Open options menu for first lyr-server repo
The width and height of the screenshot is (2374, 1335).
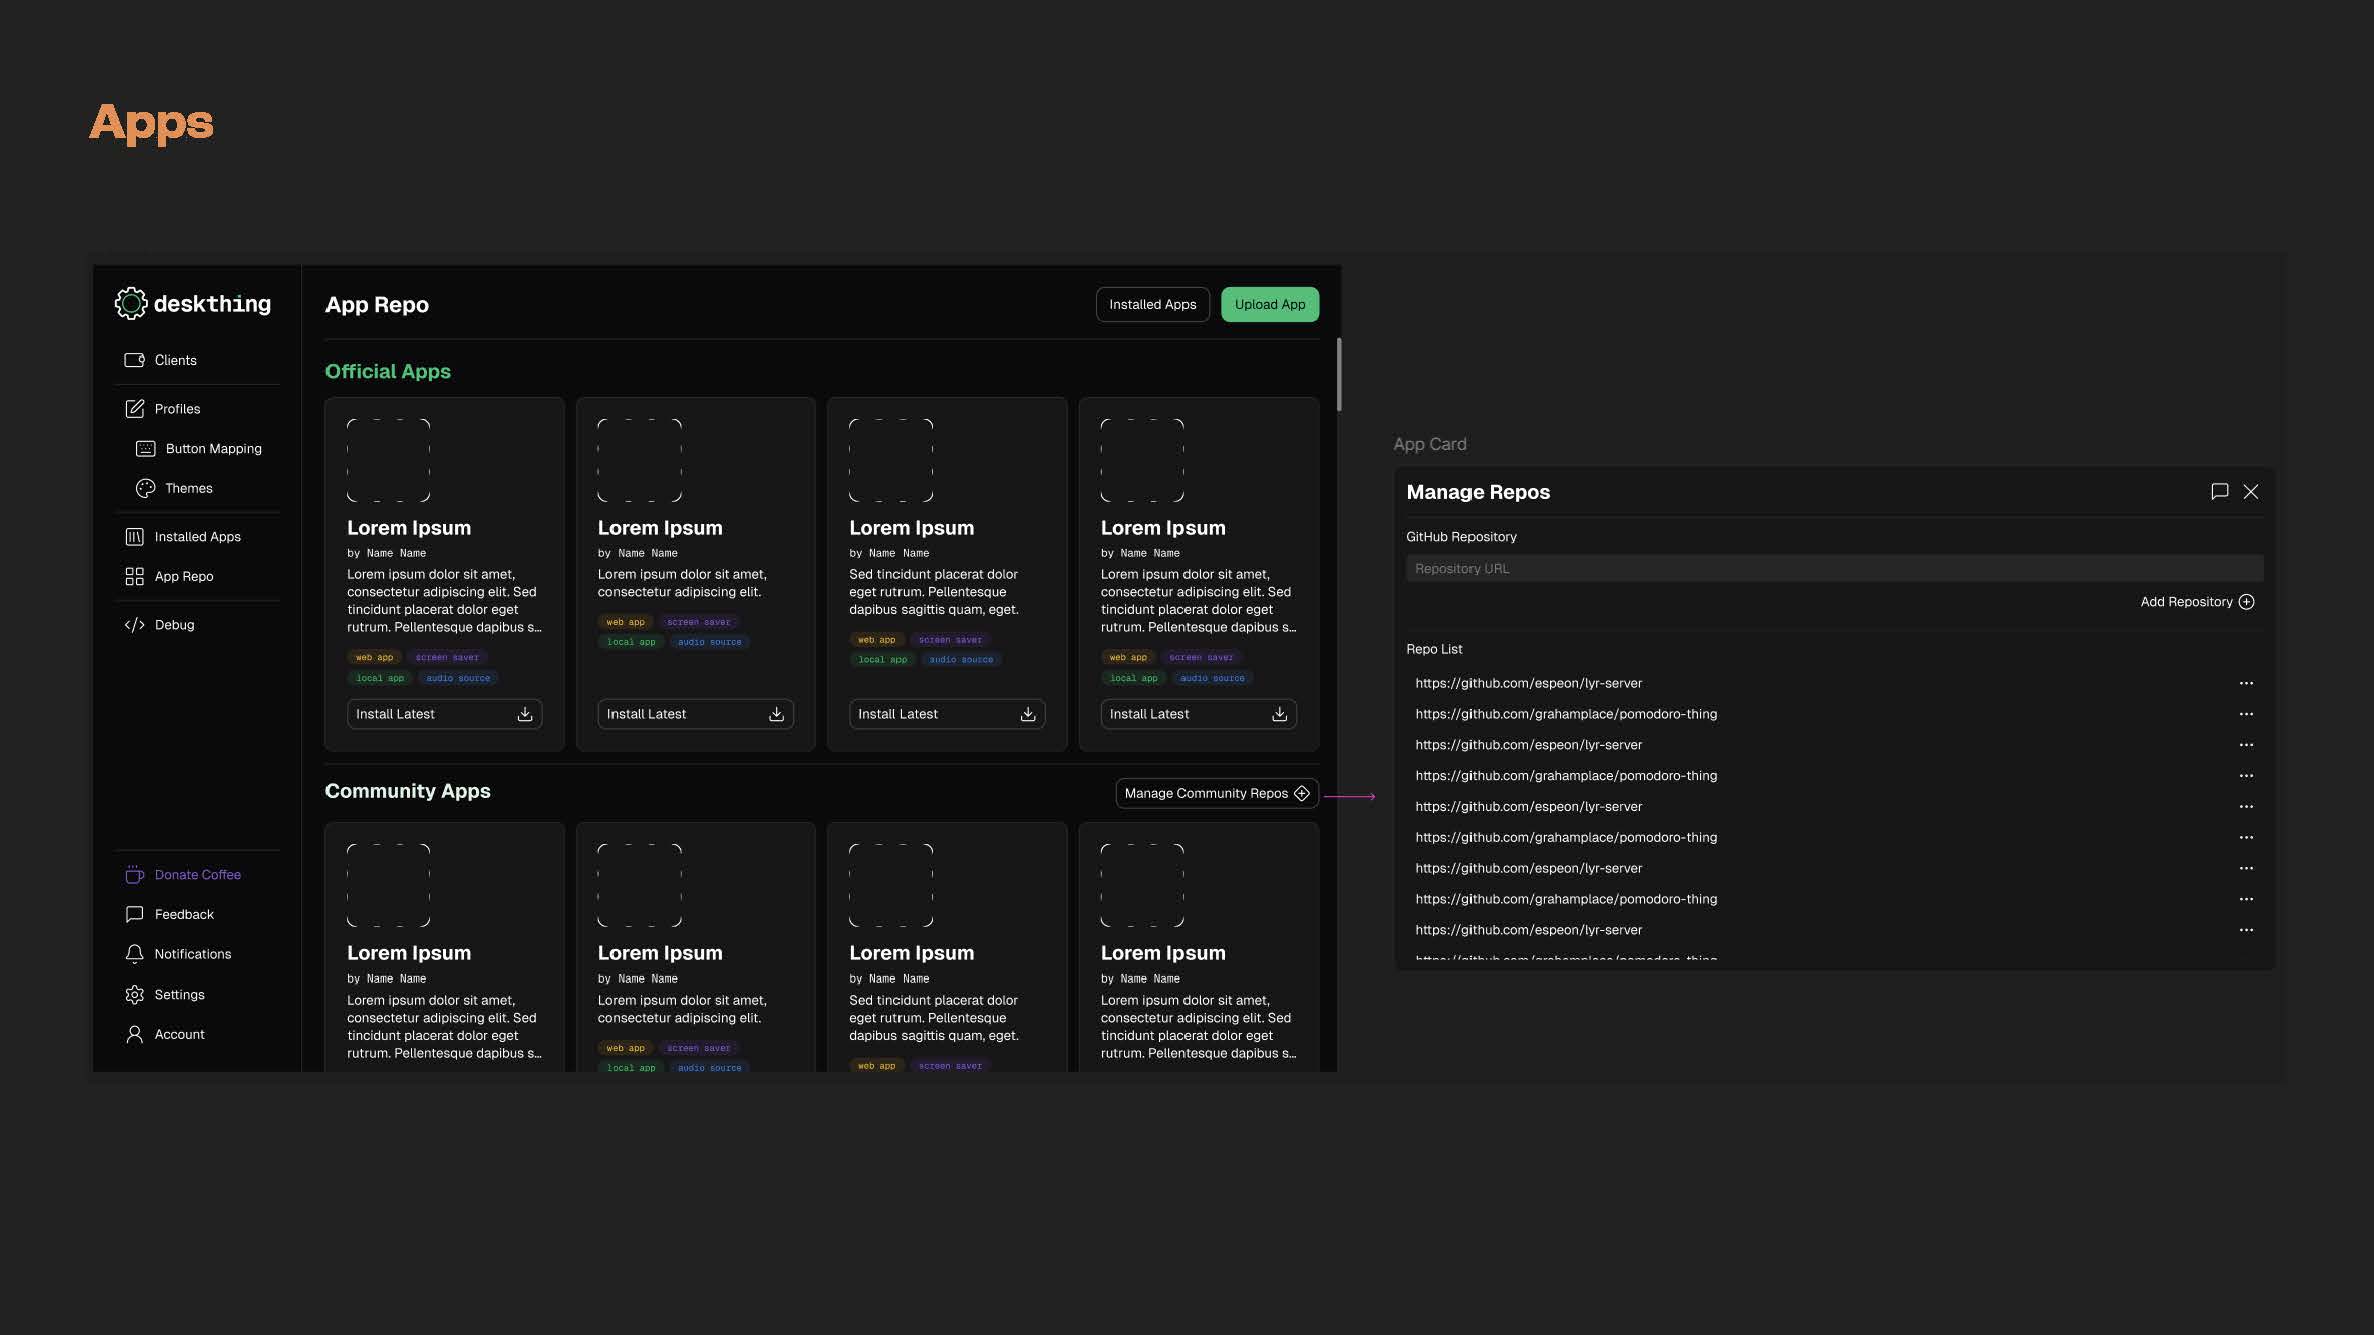click(2246, 683)
